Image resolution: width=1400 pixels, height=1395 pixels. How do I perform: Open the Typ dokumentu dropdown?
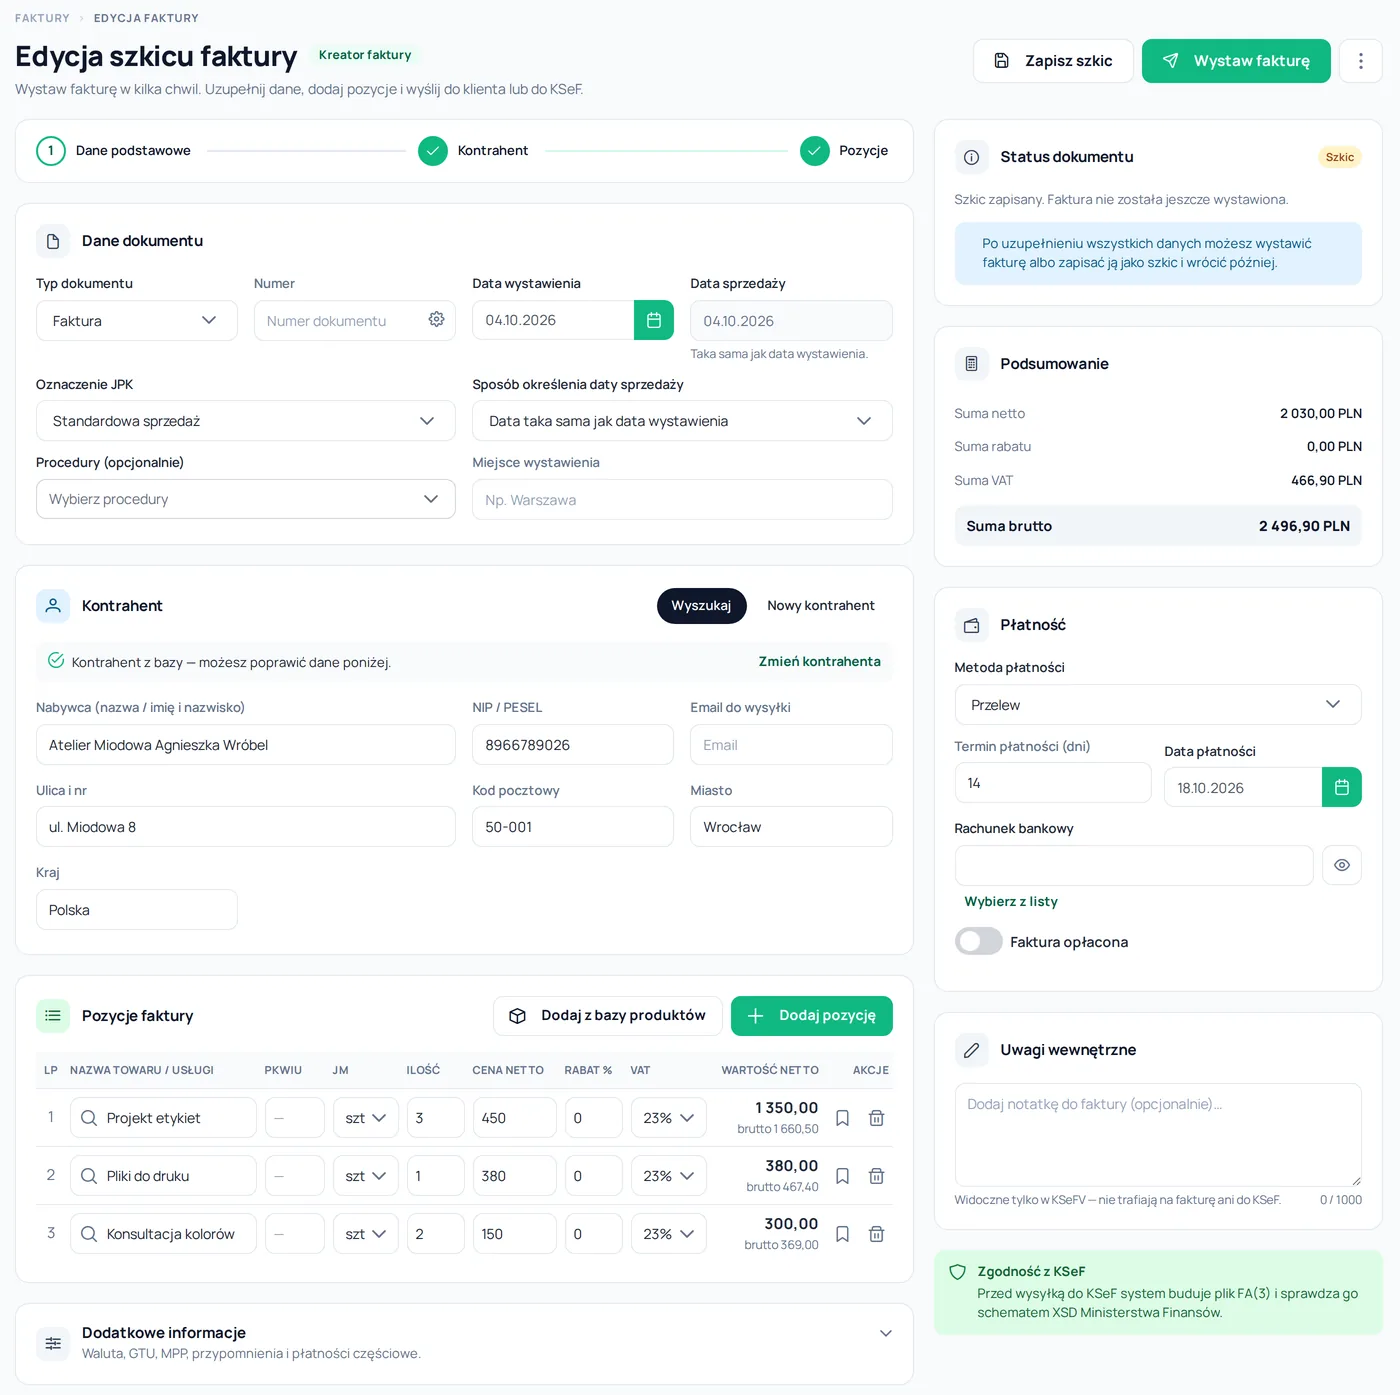tap(137, 320)
